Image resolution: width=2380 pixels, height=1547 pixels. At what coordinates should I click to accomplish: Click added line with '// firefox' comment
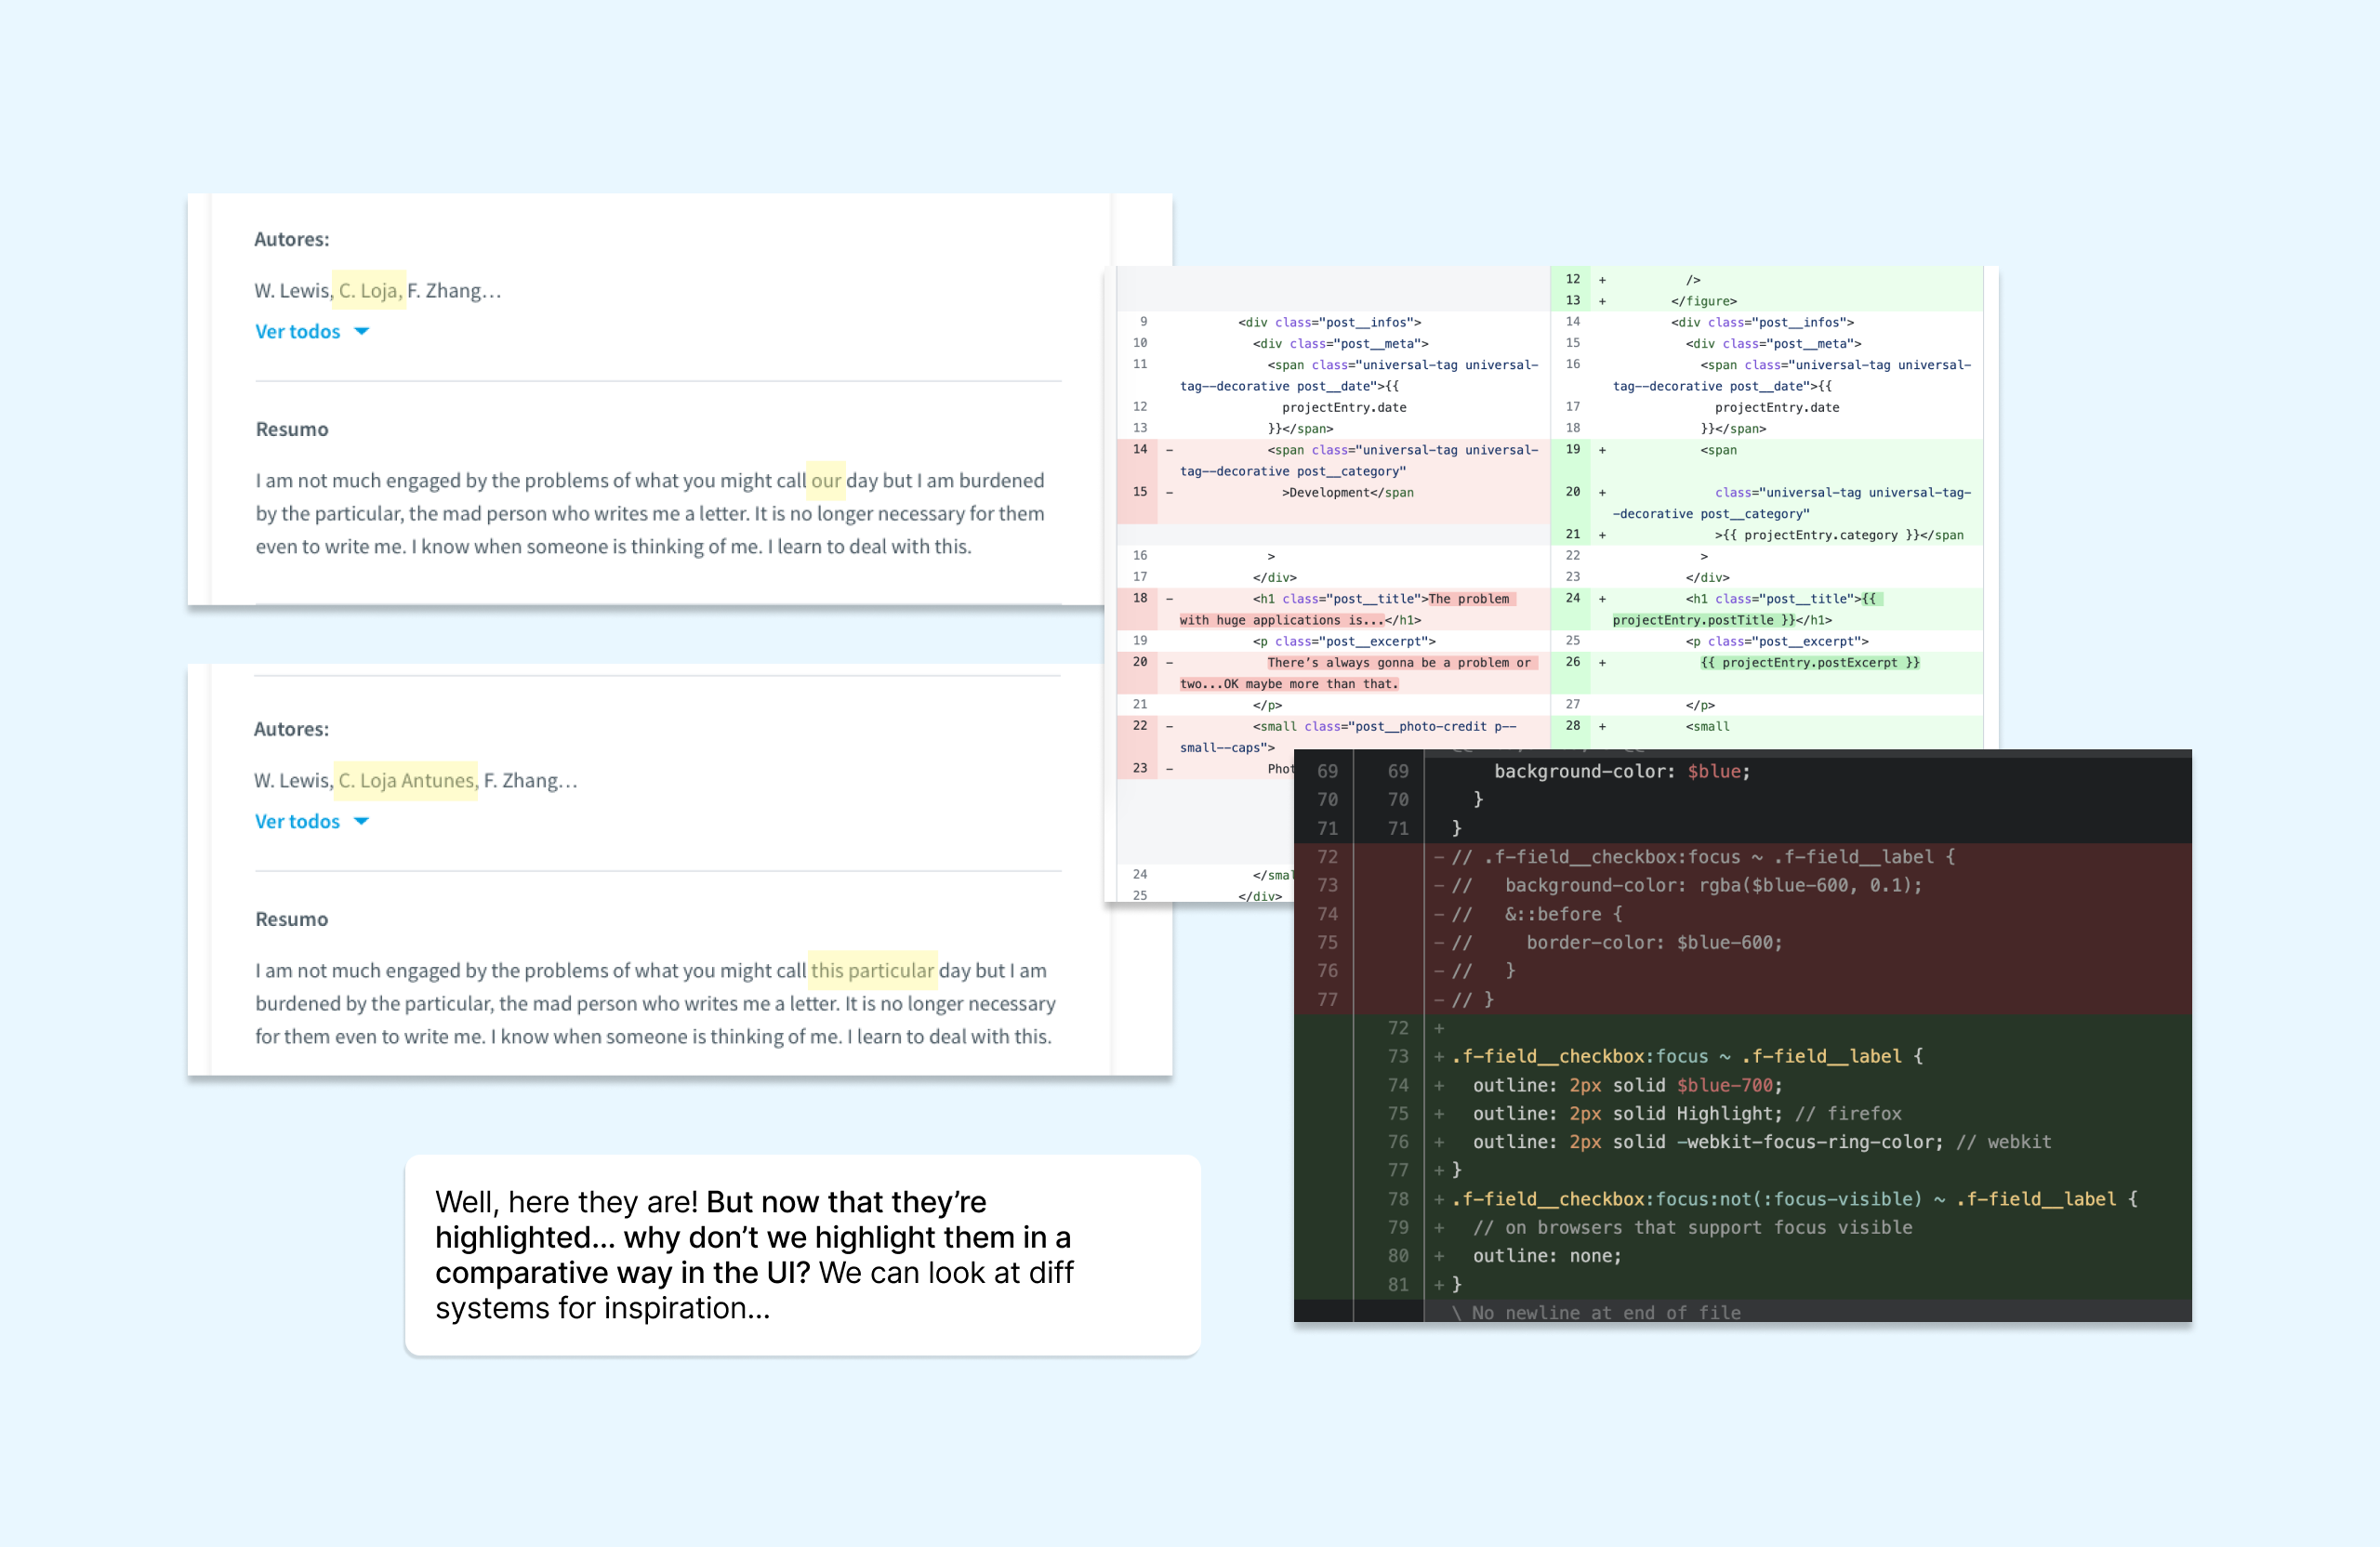pos(1742,1113)
